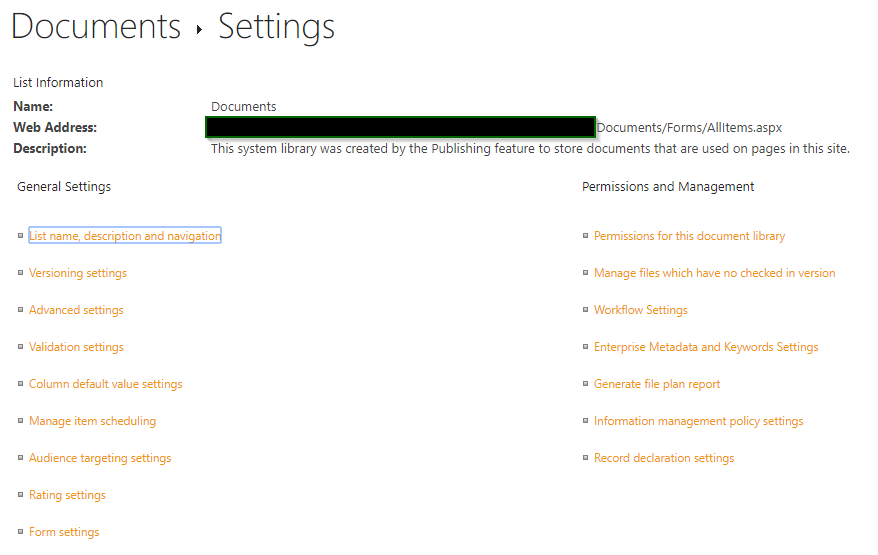Open Form settings link
The width and height of the screenshot is (878, 555).
pos(64,532)
